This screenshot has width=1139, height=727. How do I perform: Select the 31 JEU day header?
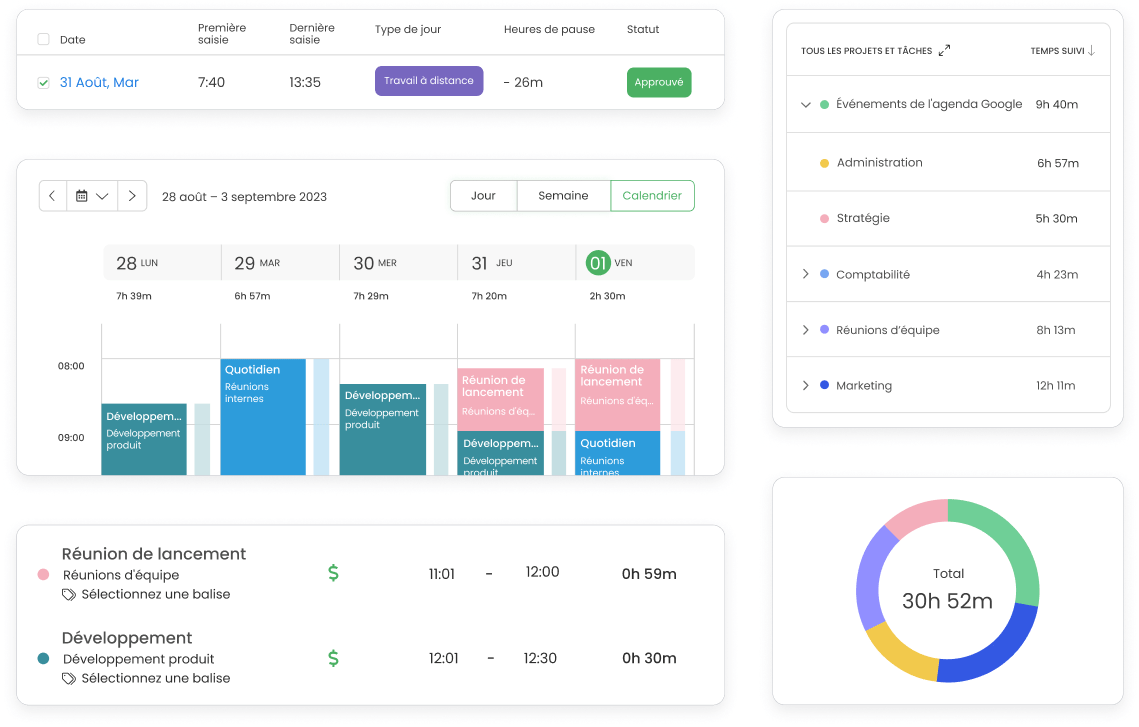pos(516,262)
